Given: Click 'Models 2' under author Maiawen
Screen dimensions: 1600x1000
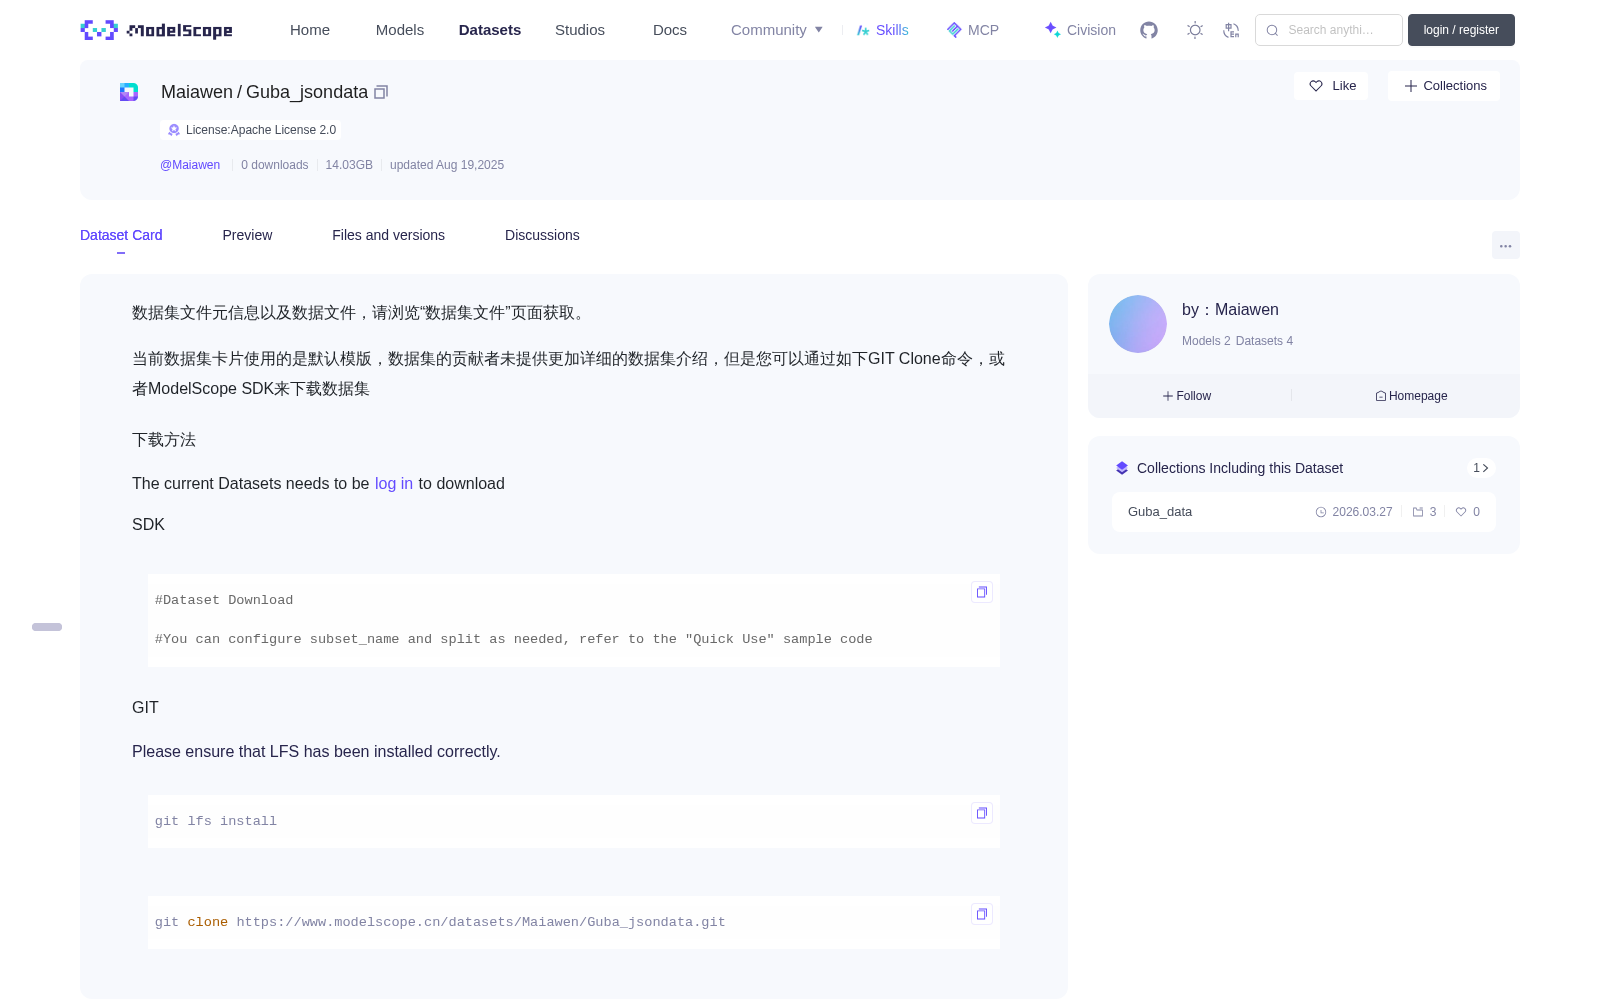Looking at the screenshot, I should tap(1206, 341).
